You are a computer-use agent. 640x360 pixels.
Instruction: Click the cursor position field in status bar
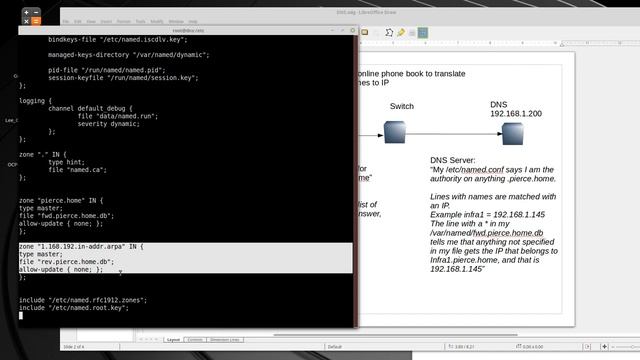[461, 347]
